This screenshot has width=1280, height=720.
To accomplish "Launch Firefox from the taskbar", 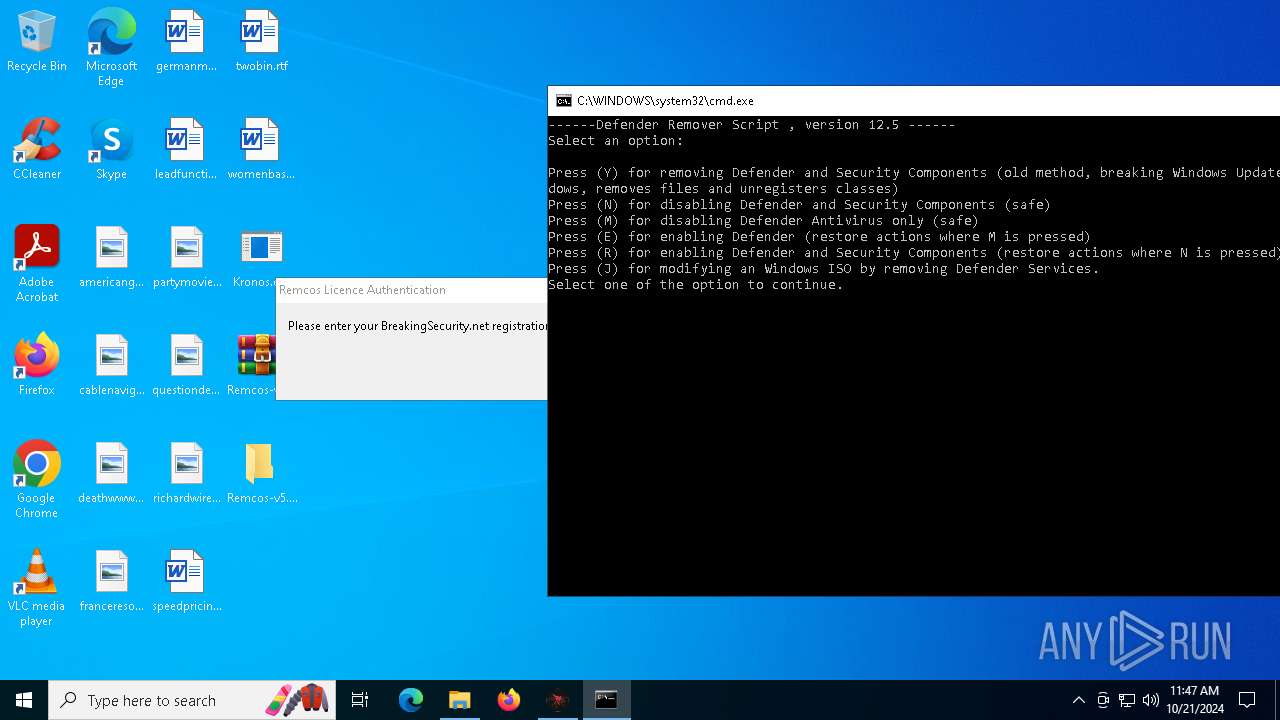I will tap(509, 700).
